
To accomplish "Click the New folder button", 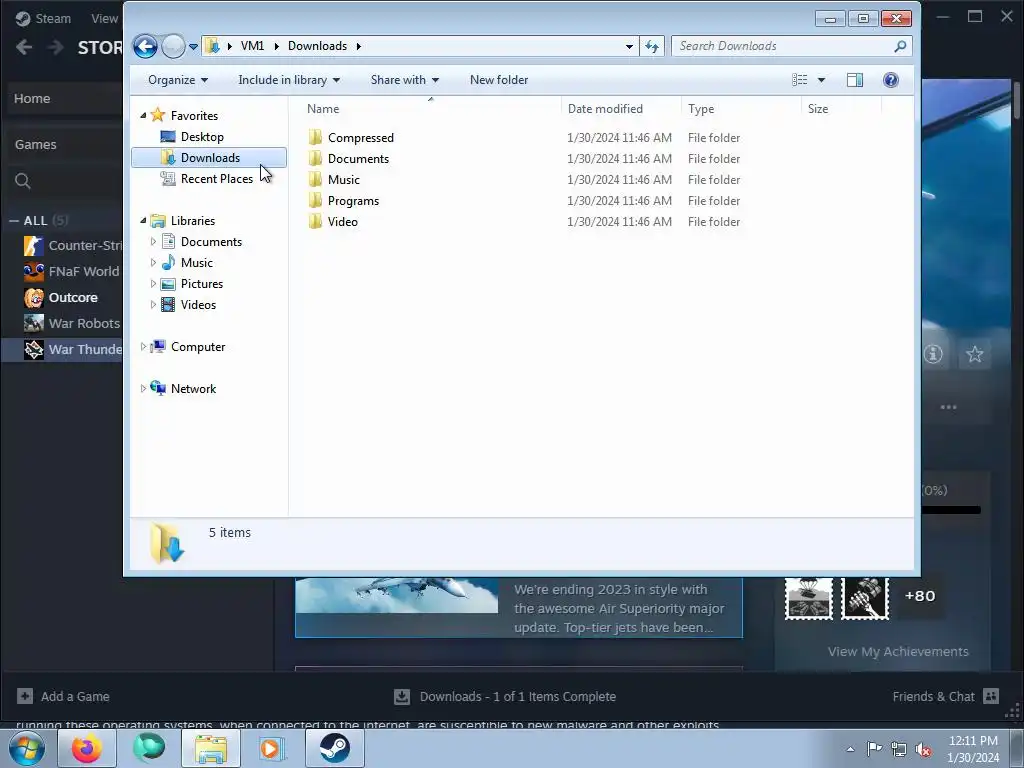I will tap(499, 80).
